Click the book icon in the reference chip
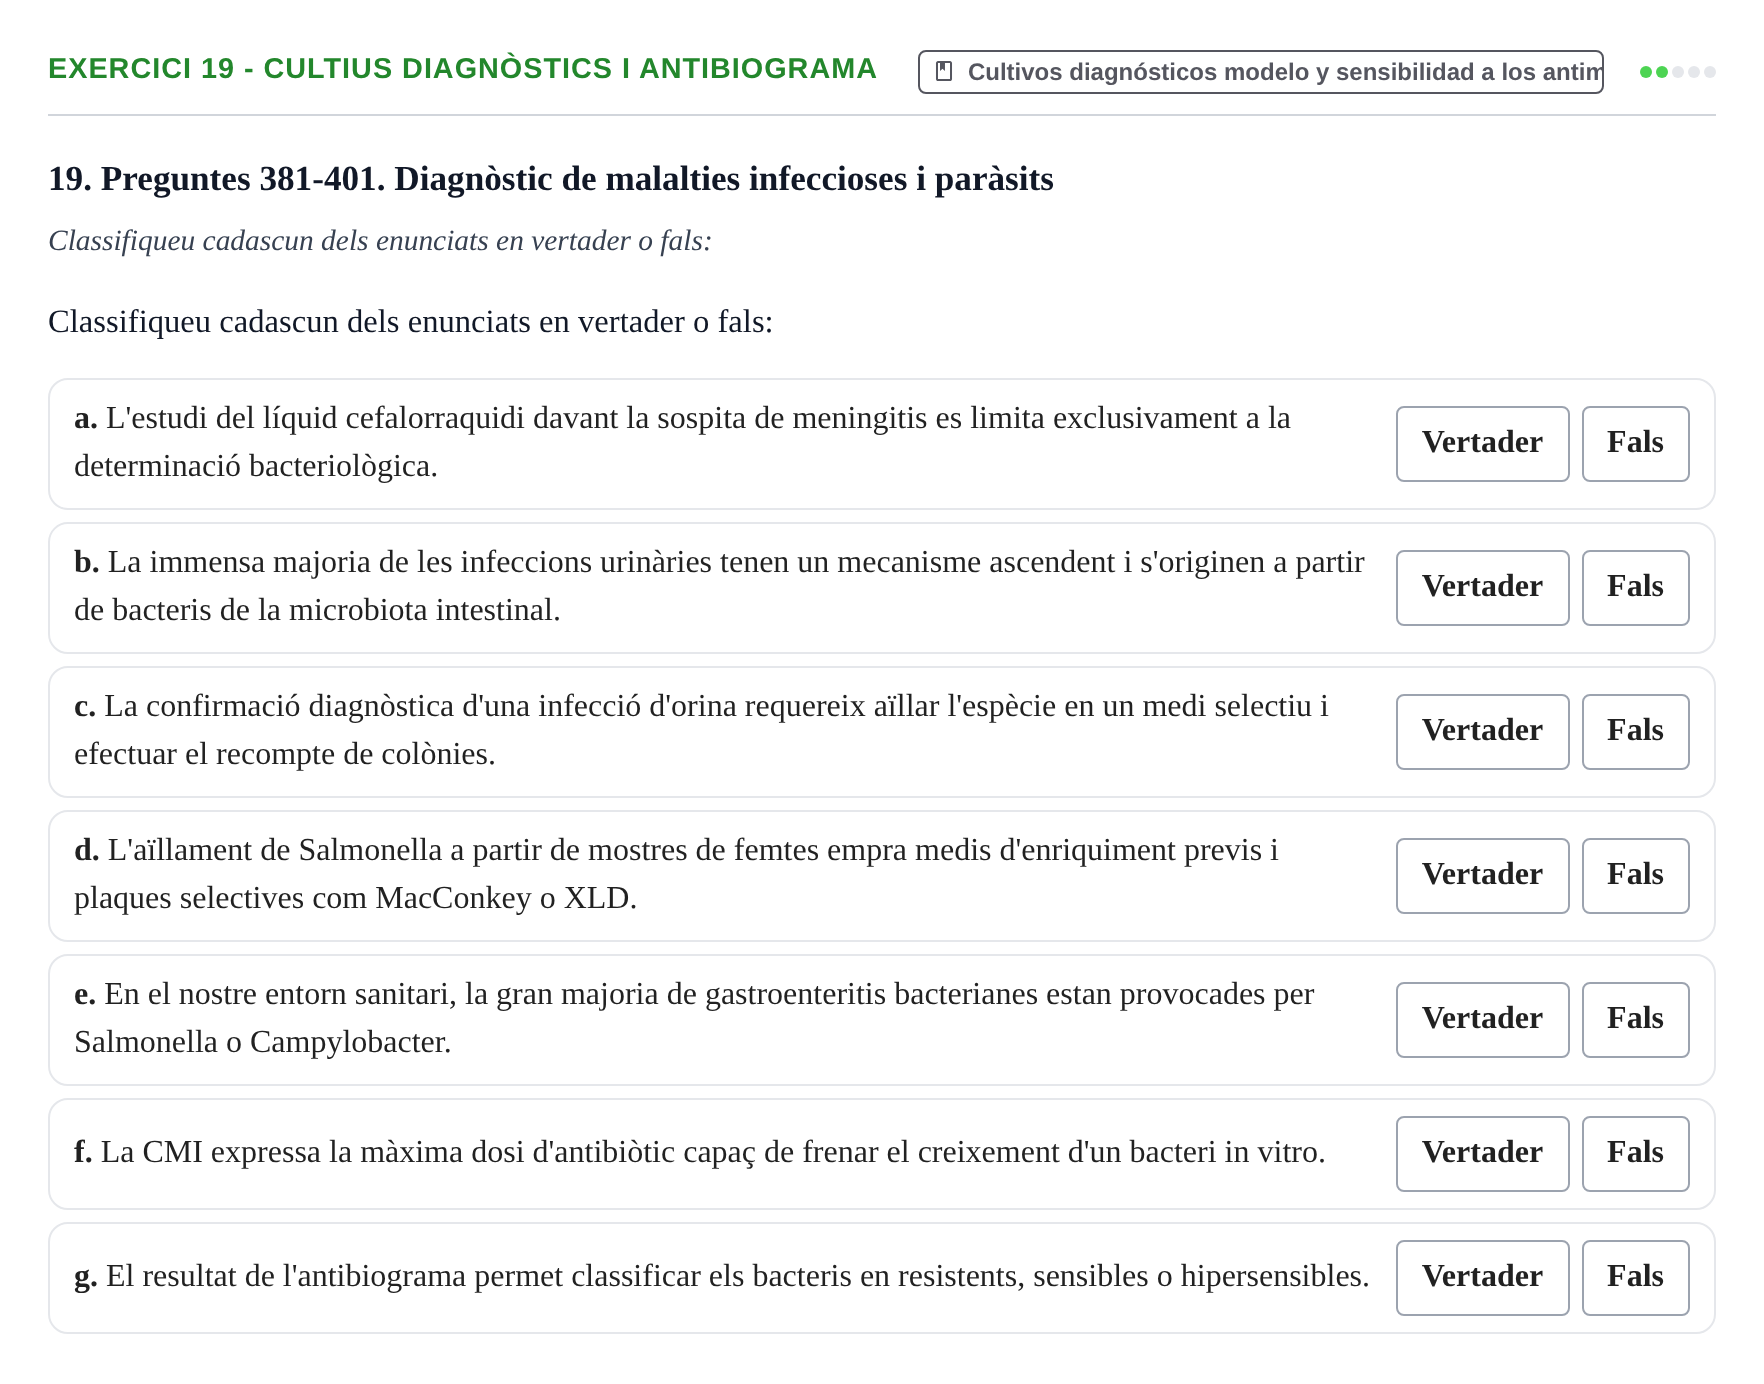 [x=943, y=72]
